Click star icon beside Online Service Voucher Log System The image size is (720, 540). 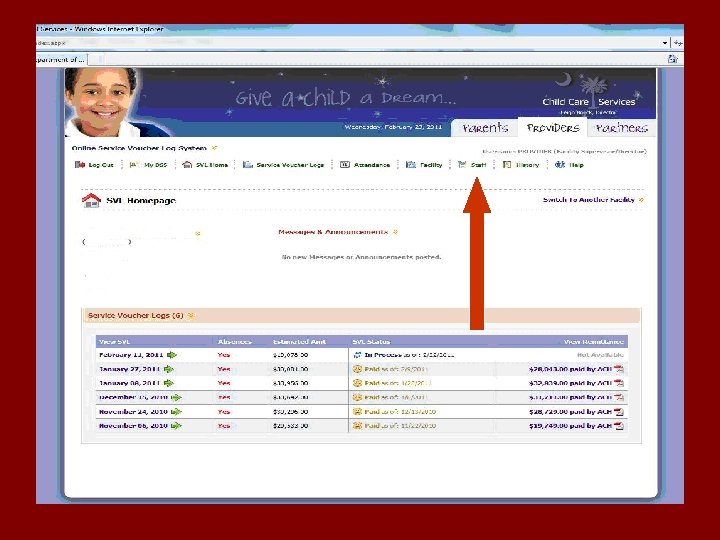click(x=214, y=148)
